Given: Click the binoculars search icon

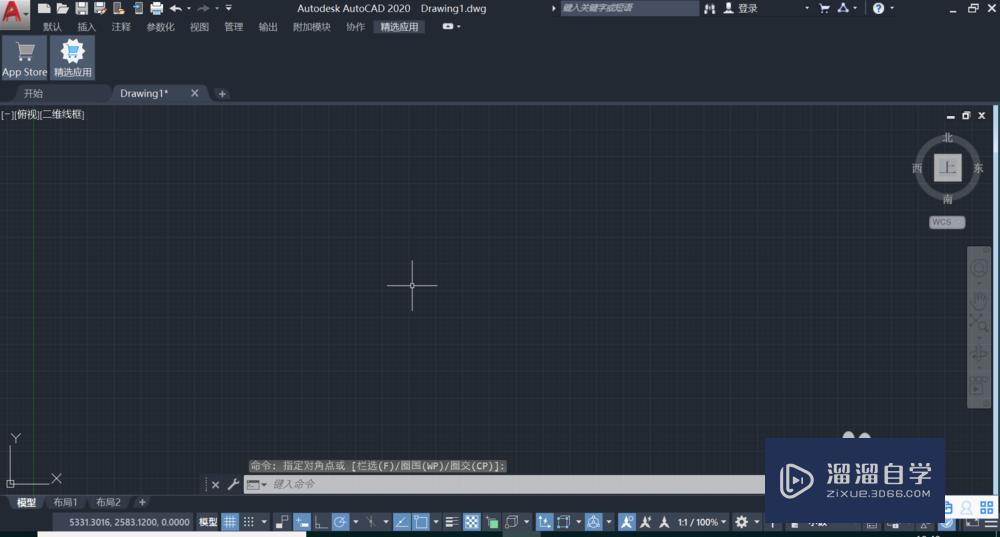Looking at the screenshot, I should [709, 8].
